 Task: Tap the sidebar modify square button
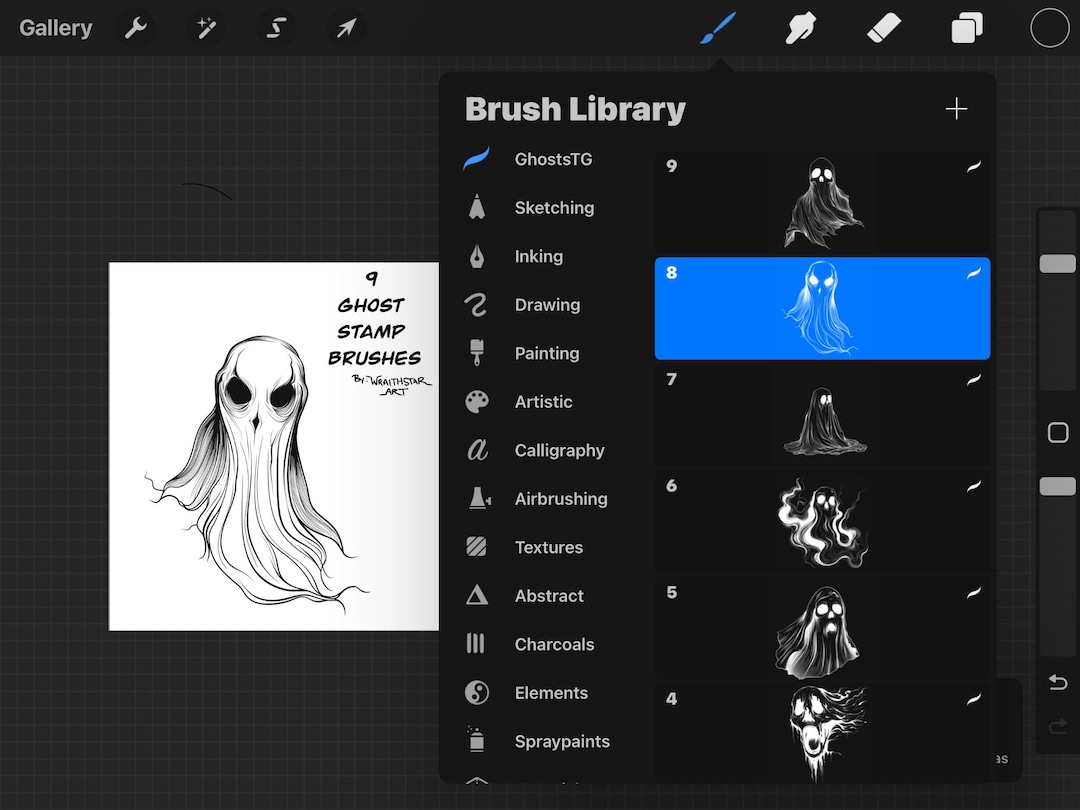[x=1057, y=433]
